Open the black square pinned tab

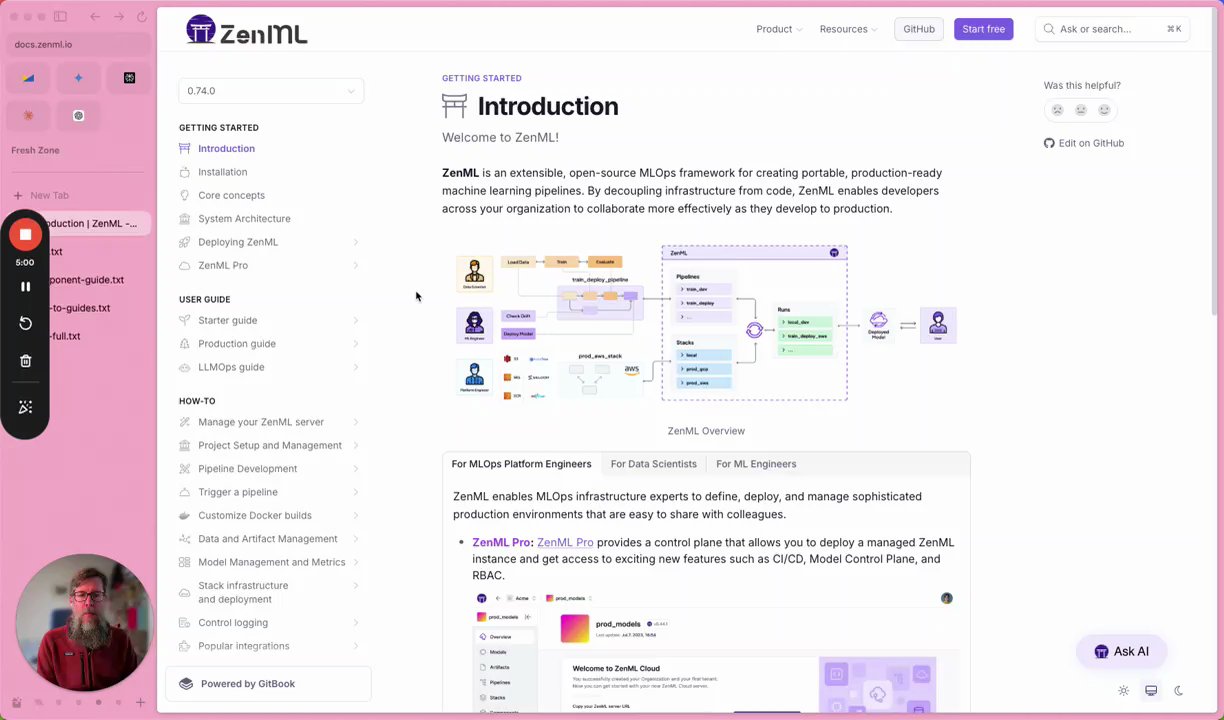(x=129, y=78)
